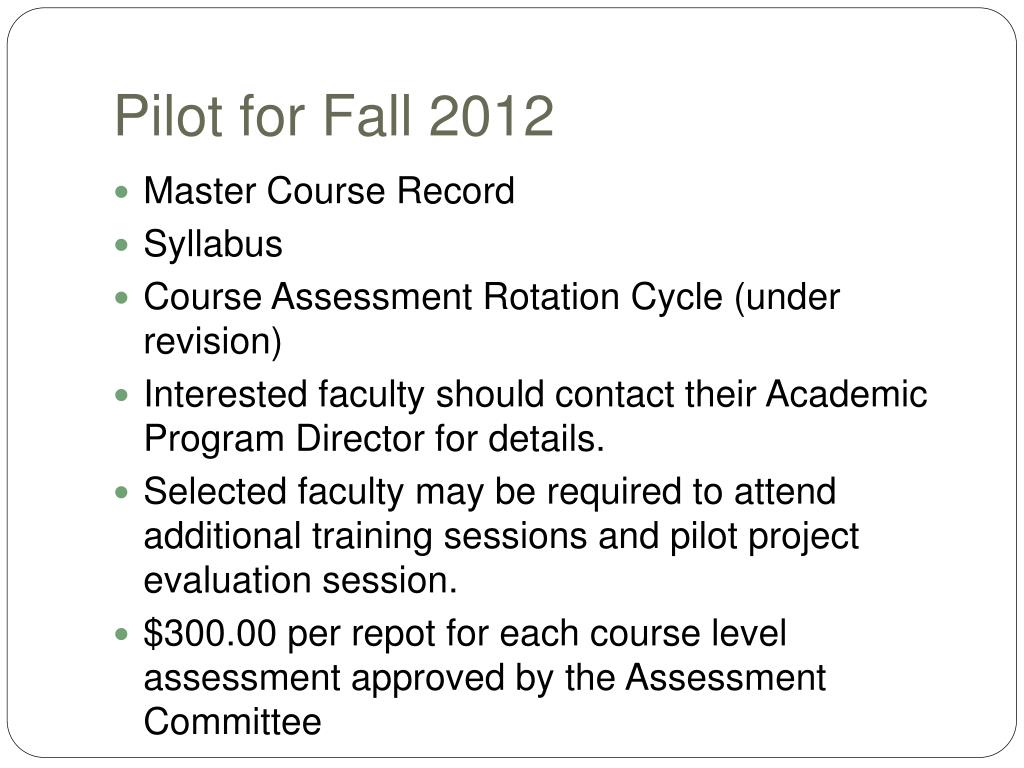This screenshot has width=1024, height=768.
Task: Click the bullet dot before $300.00 per repot
Action: 121,634
